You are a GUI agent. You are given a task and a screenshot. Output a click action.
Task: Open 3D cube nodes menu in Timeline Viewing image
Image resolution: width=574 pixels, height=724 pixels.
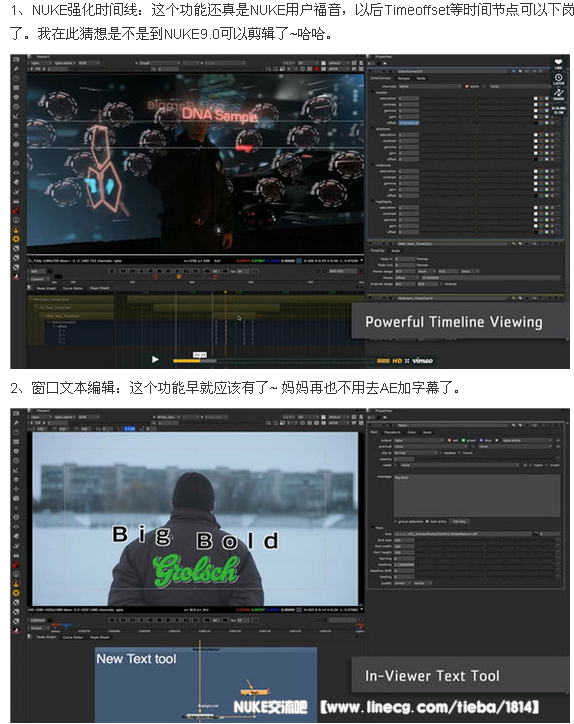(x=16, y=144)
